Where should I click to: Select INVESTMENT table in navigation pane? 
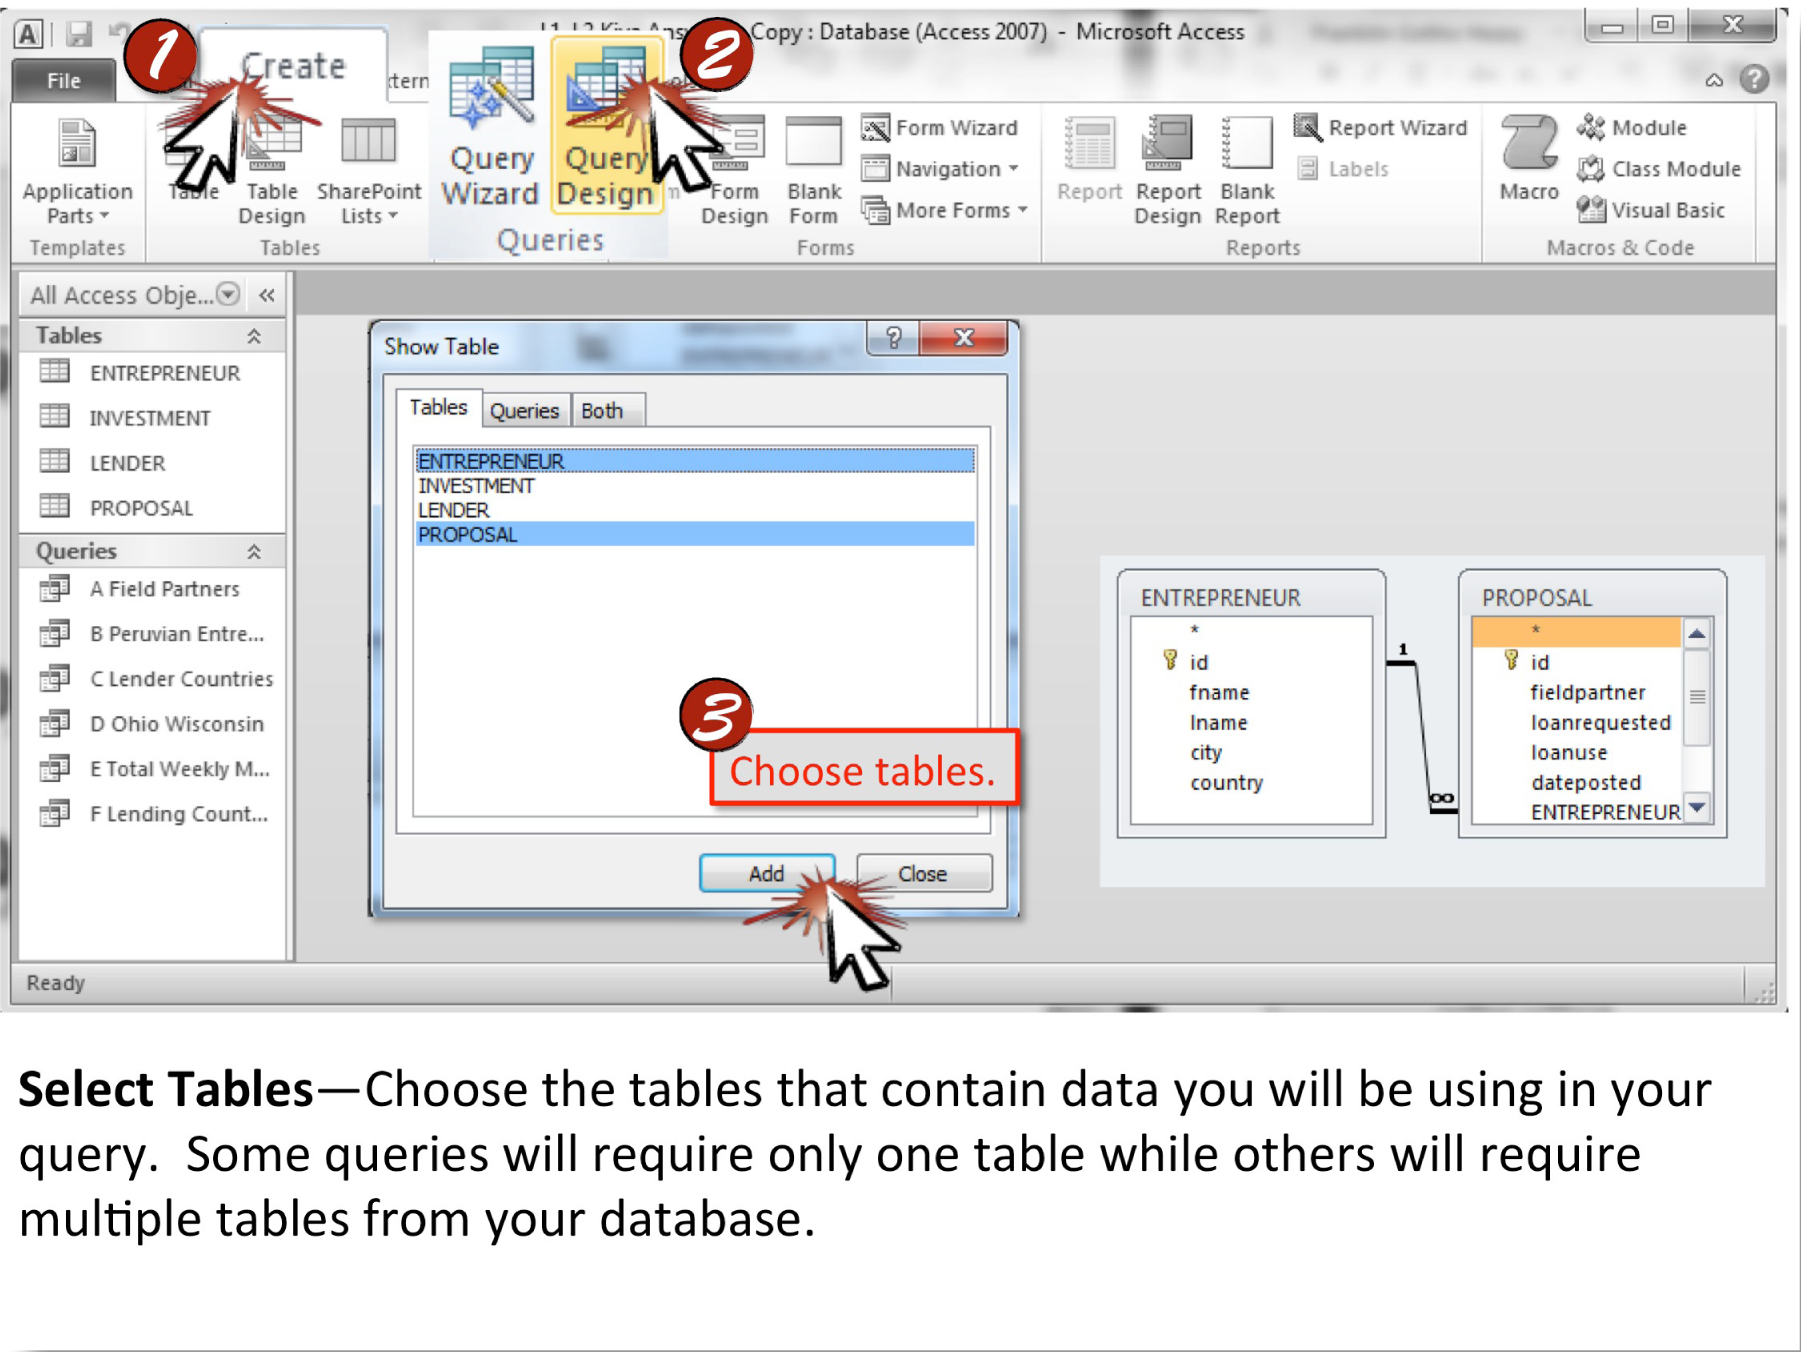[x=153, y=418]
